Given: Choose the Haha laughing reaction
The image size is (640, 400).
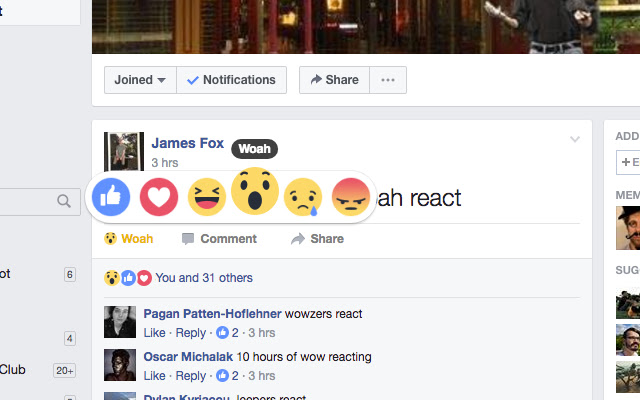Looking at the screenshot, I should (207, 197).
